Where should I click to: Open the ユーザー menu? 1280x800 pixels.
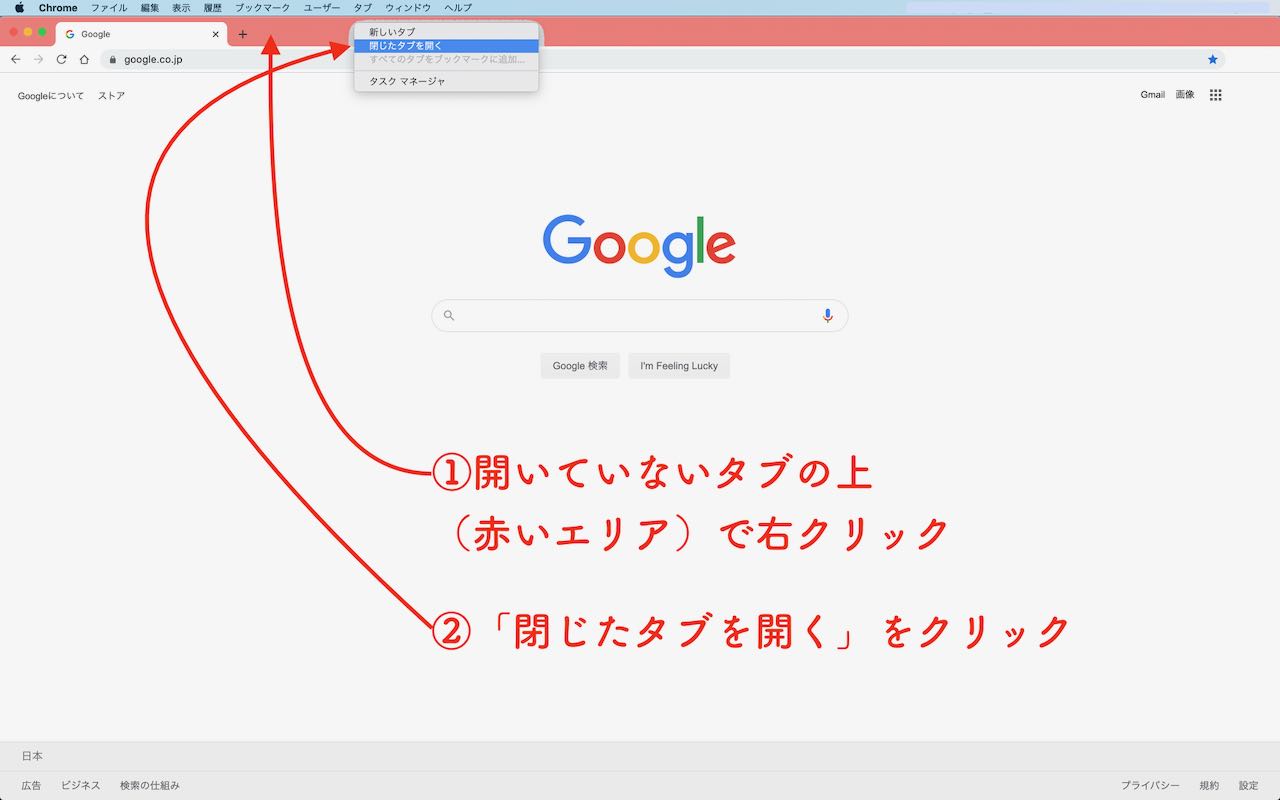pos(322,7)
